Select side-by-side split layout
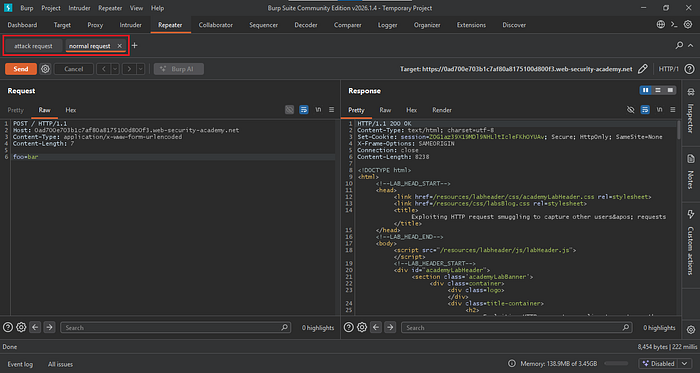The image size is (700, 373). 645,91
